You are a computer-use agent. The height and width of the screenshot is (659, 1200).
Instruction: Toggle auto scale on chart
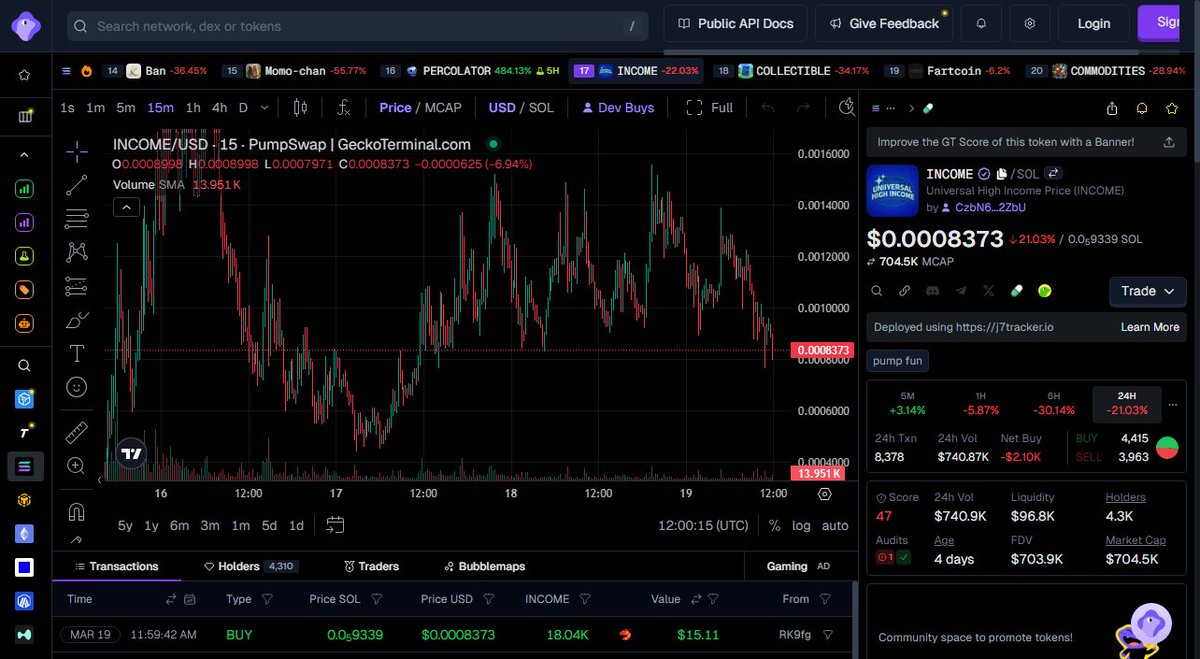point(835,525)
